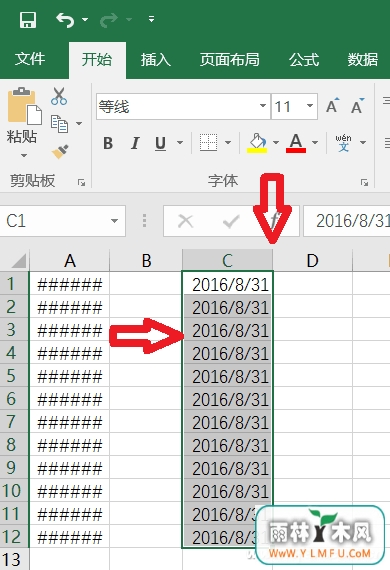The height and width of the screenshot is (570, 390).
Task: Click the Undo arrow icon
Action: 65,20
